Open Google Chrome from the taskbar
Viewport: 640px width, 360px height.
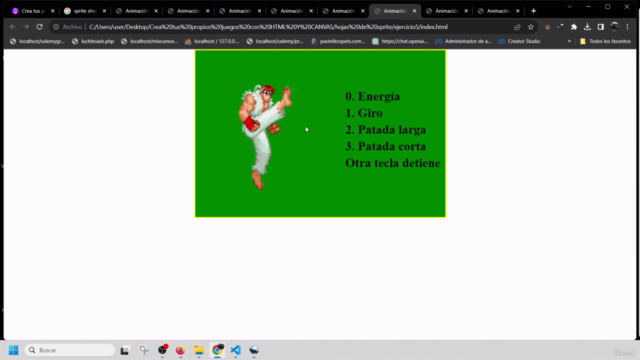click(x=217, y=350)
